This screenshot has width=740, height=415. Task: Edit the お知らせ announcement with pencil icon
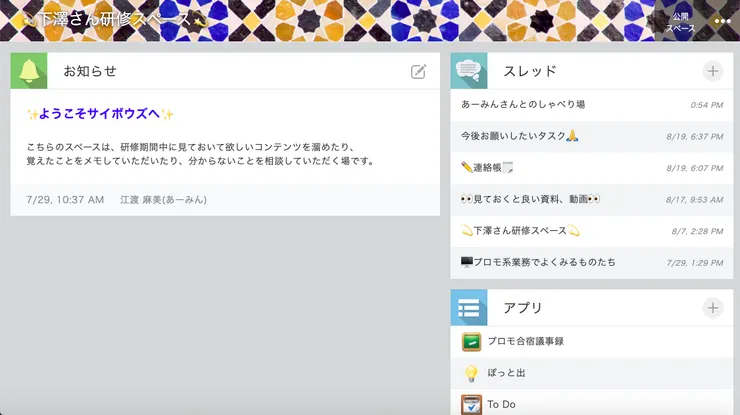[x=419, y=71]
